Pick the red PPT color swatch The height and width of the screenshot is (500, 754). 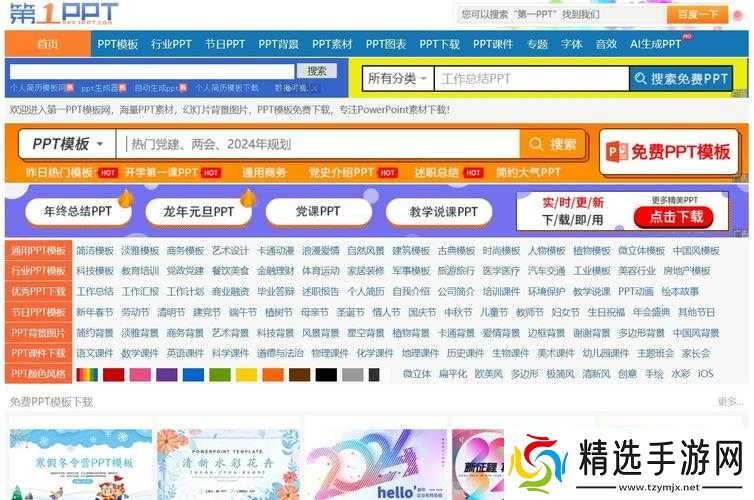[113, 375]
